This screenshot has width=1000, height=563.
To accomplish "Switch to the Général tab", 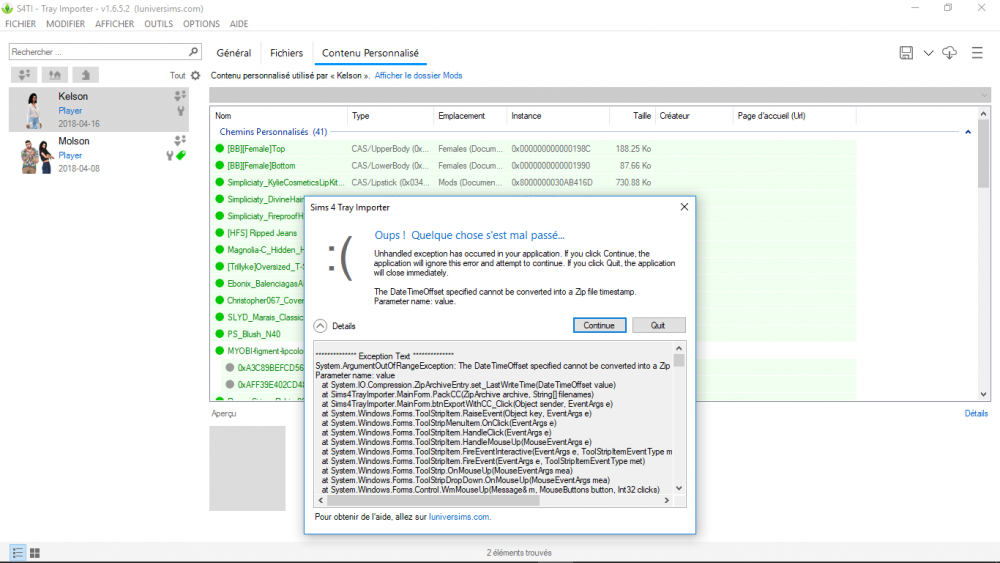I will pos(233,53).
